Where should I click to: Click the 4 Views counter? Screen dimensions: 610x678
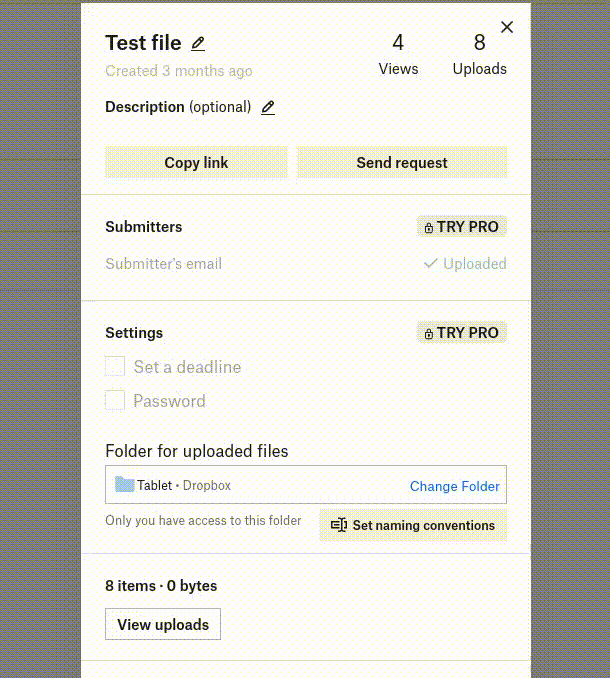point(398,54)
